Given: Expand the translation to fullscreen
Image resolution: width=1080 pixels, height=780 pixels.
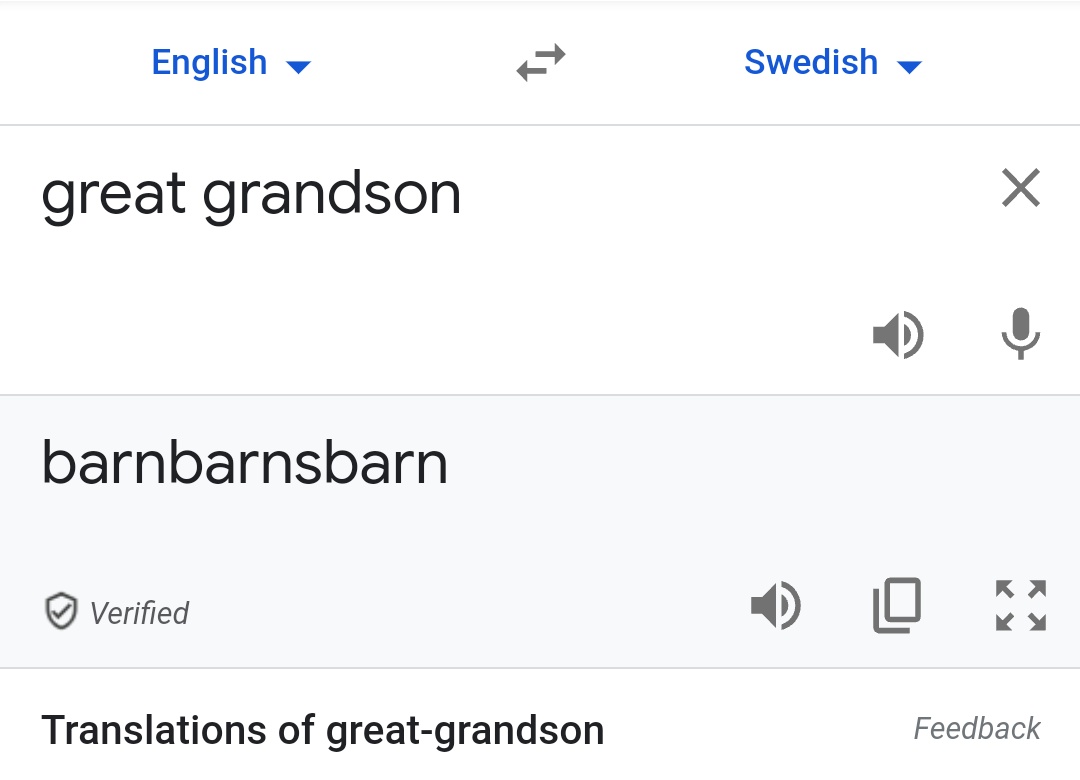Looking at the screenshot, I should pyautogui.click(x=1020, y=606).
